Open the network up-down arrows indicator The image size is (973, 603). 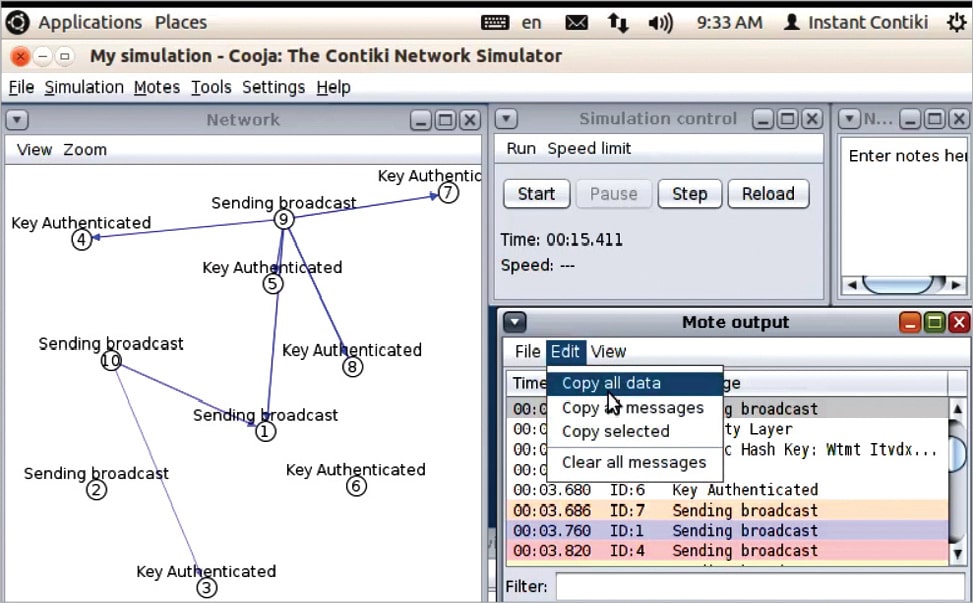click(x=617, y=23)
